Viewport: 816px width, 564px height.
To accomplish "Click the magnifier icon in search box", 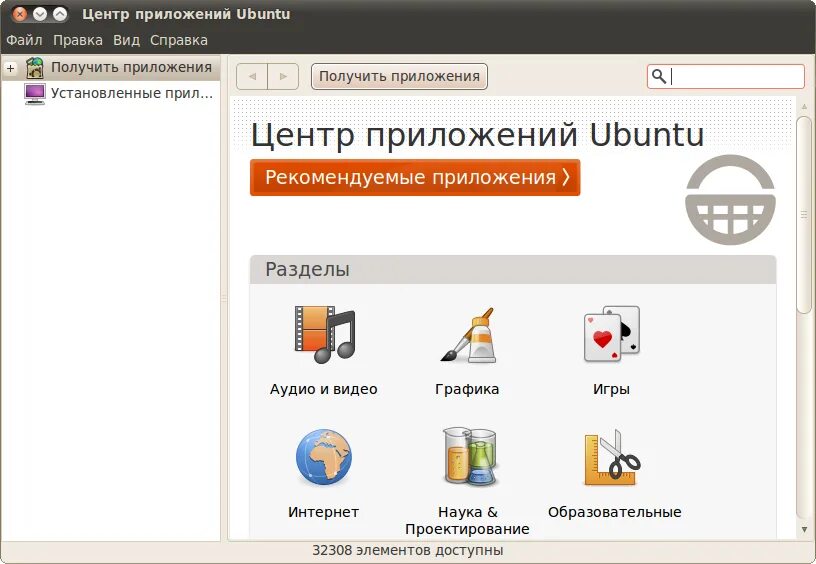I will 659,76.
